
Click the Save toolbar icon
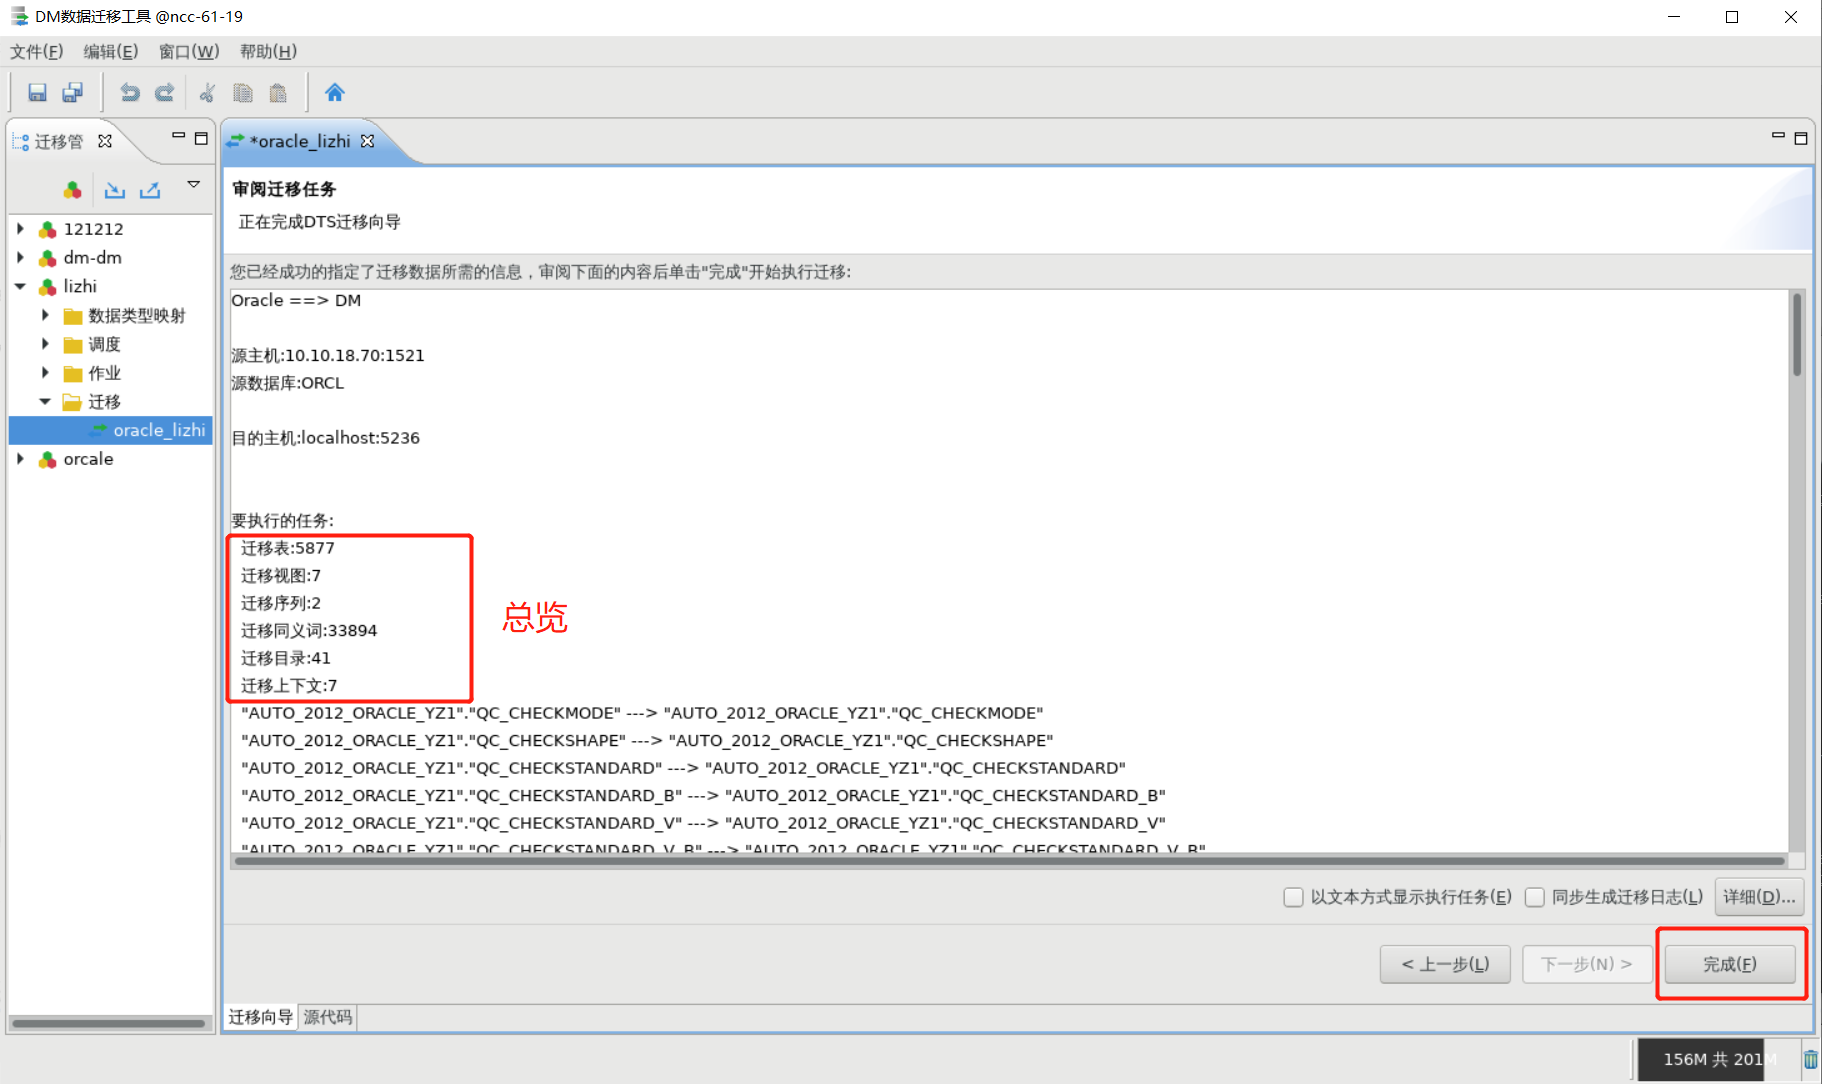[37, 93]
